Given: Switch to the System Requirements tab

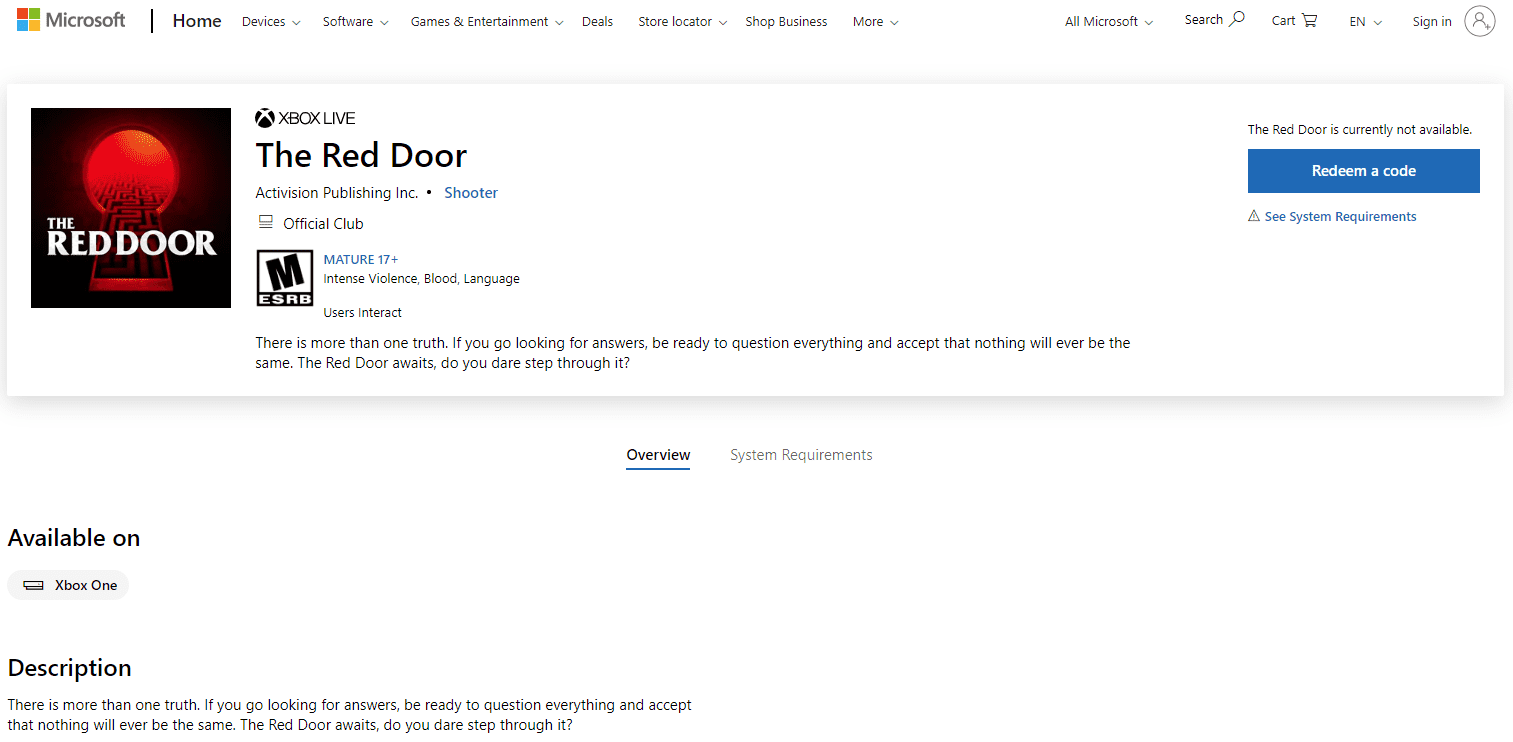Looking at the screenshot, I should [801, 455].
